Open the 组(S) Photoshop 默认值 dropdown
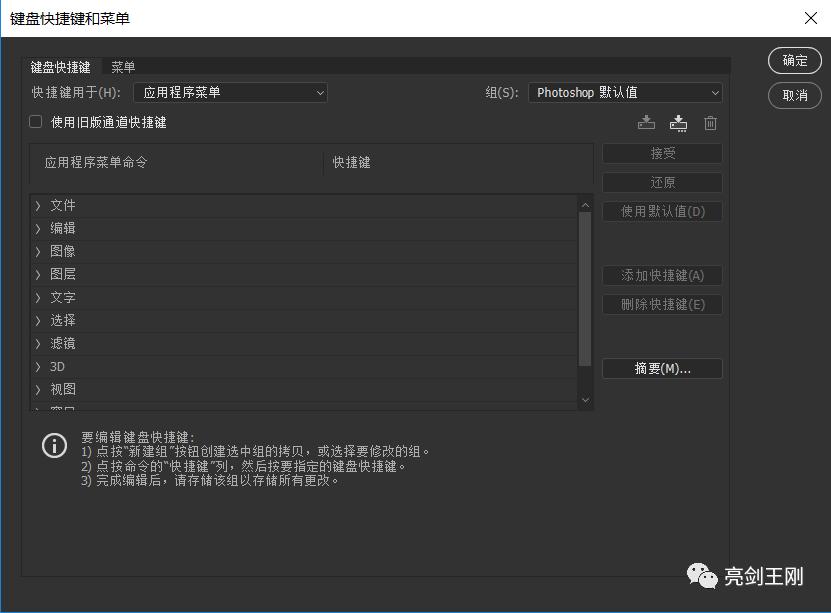This screenshot has width=831, height=613. pos(625,92)
